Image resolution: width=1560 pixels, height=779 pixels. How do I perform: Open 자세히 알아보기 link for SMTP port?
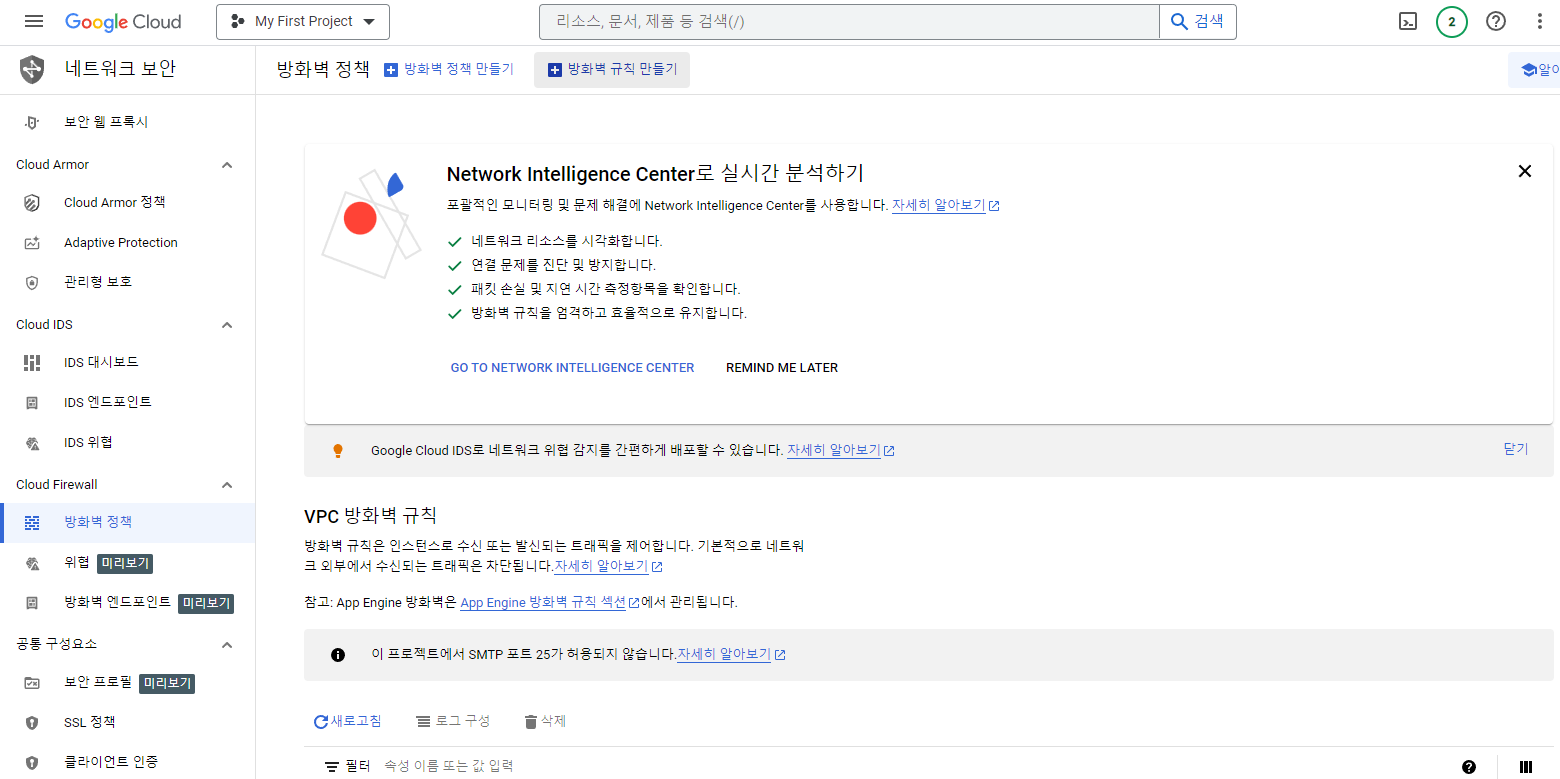coord(731,655)
